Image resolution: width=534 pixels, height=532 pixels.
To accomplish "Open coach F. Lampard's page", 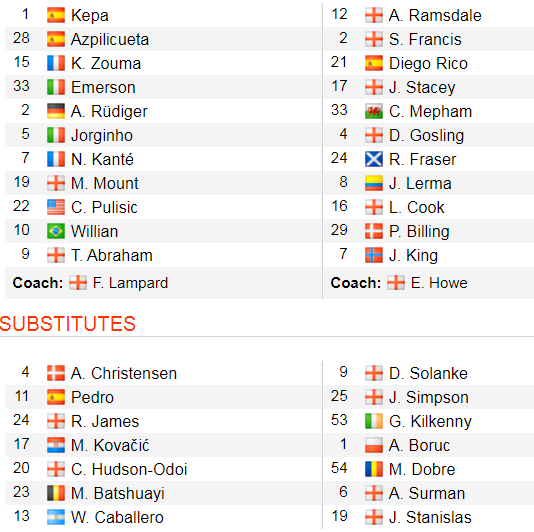I will (130, 283).
